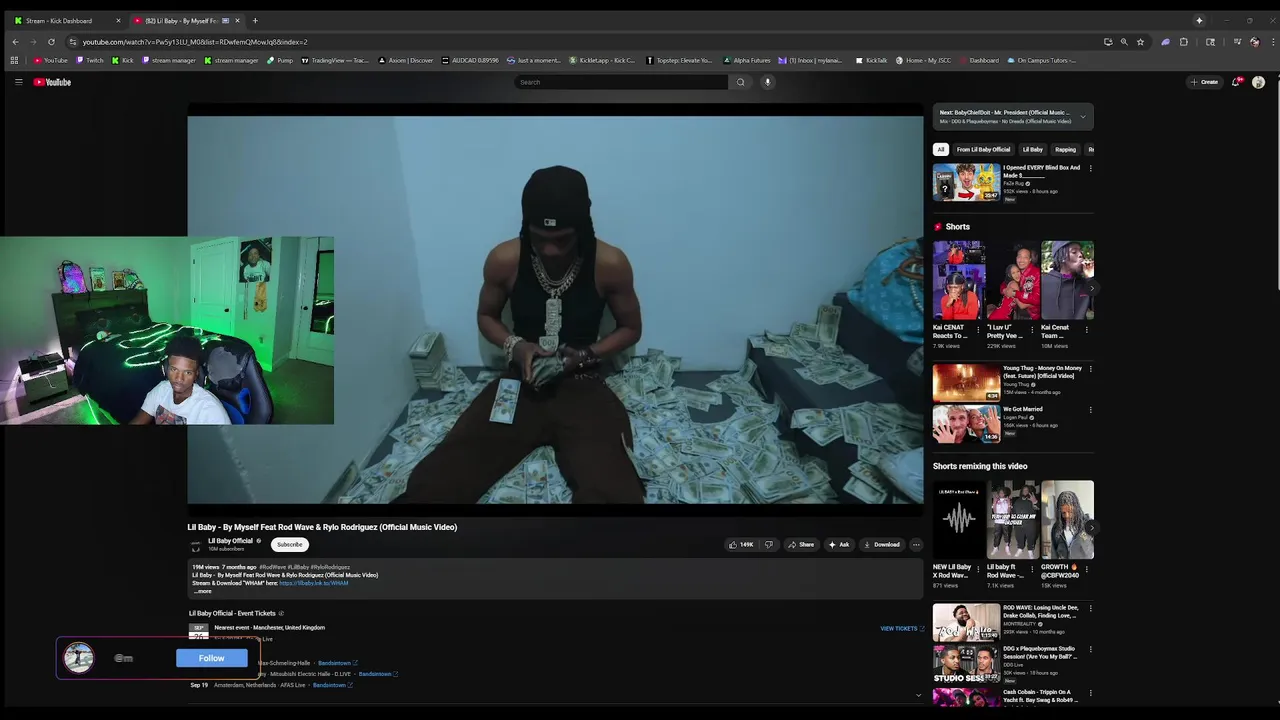Select From Lil Baby Official chip
1280x720 pixels.
pyautogui.click(x=983, y=149)
